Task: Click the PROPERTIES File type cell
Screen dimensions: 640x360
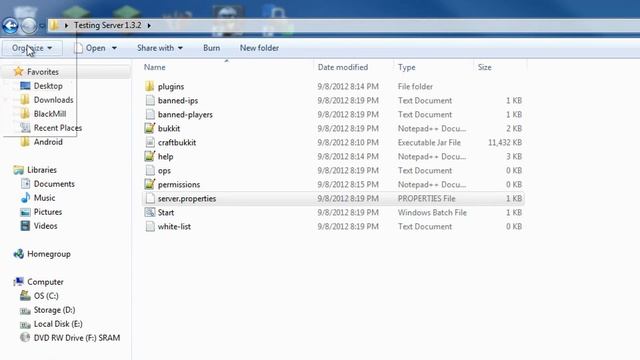Action: (x=427, y=198)
